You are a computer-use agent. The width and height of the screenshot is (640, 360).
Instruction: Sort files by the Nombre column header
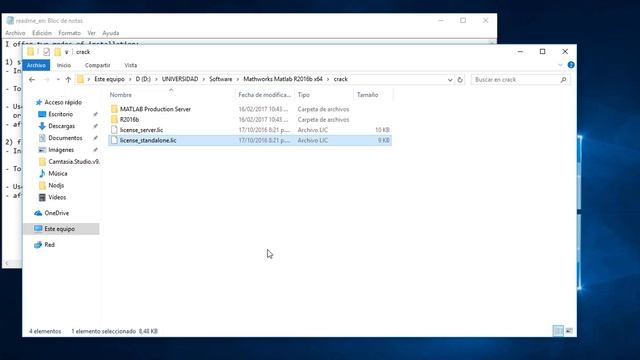click(x=121, y=95)
